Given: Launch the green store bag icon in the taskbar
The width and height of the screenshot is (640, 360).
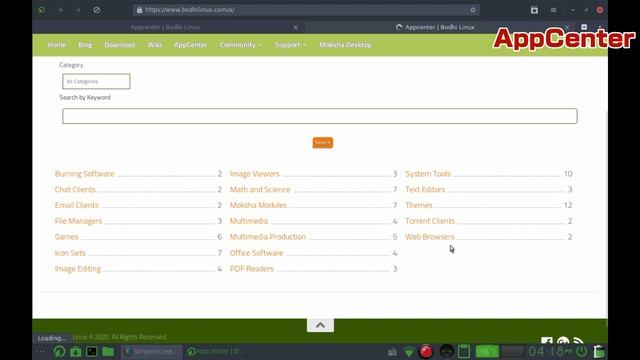Looking at the screenshot, I should tap(76, 351).
